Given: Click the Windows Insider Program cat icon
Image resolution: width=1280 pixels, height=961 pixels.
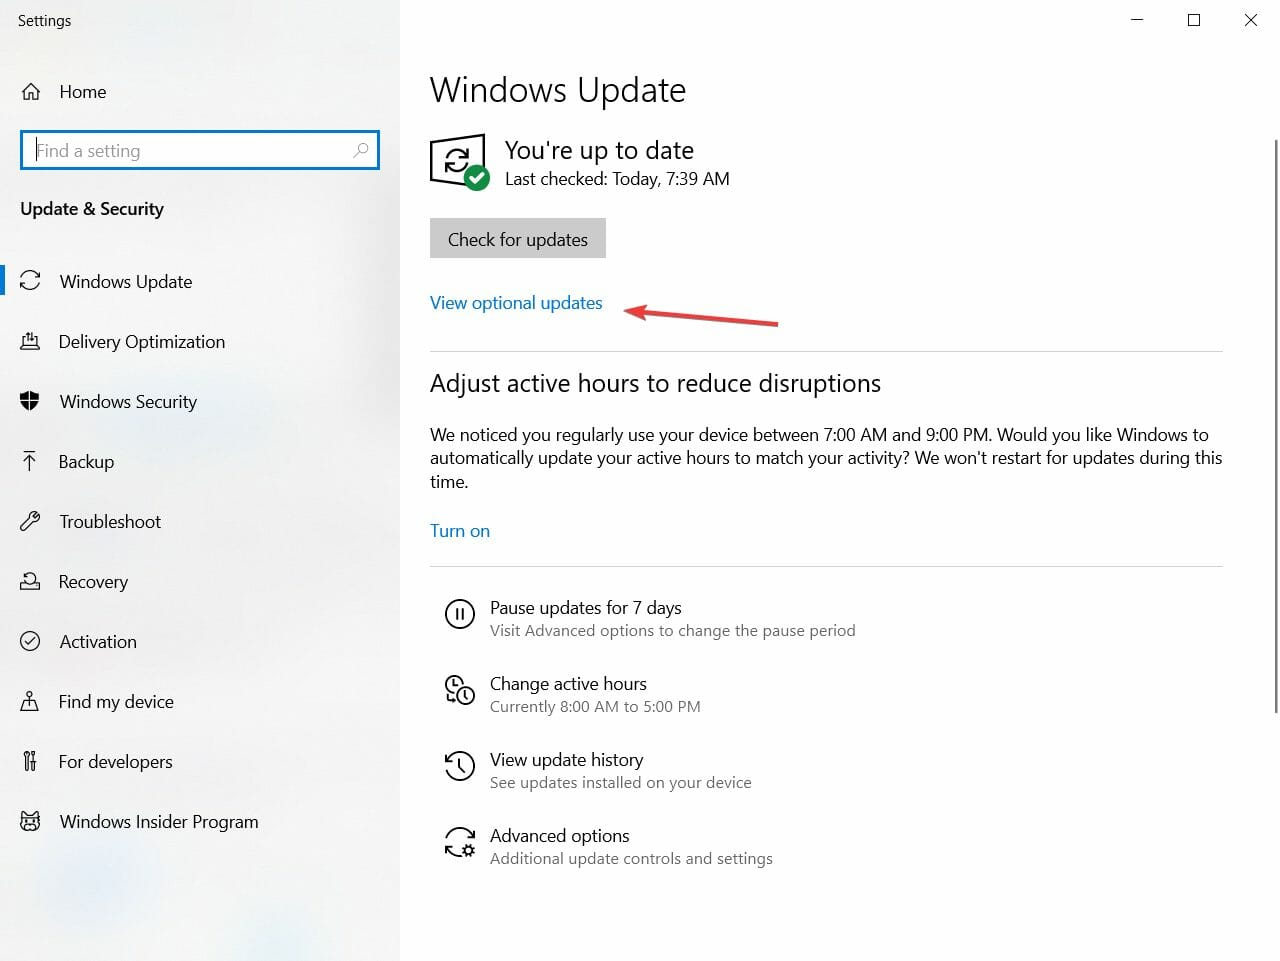Looking at the screenshot, I should click(x=30, y=821).
